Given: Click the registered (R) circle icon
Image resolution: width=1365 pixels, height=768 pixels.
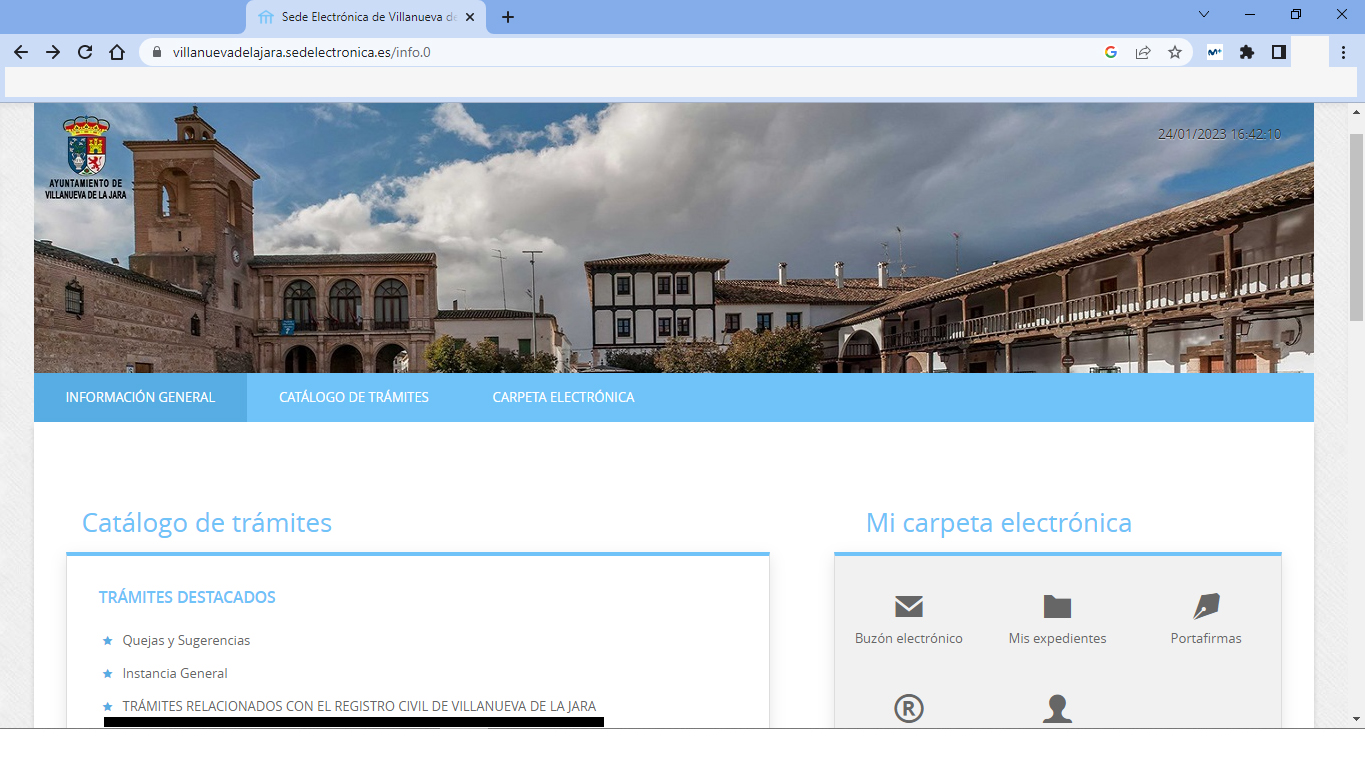Looking at the screenshot, I should (909, 709).
